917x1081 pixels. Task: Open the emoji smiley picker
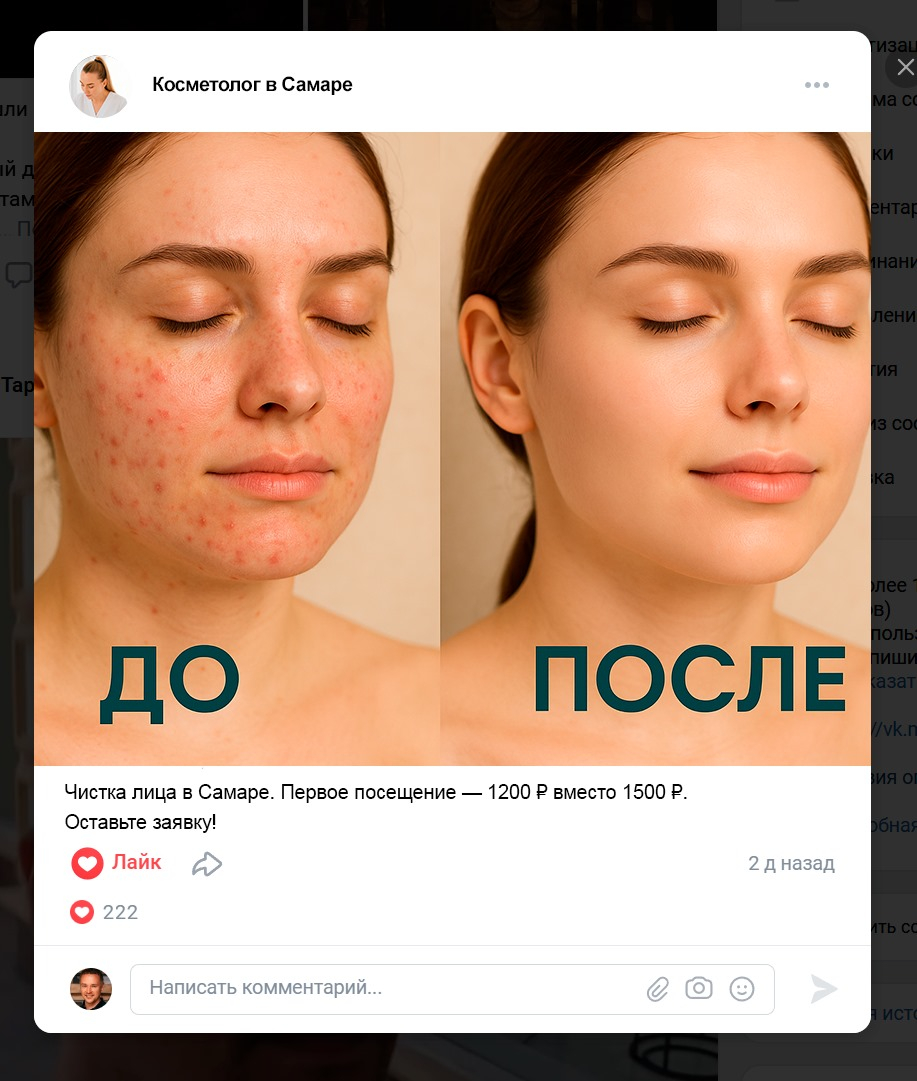pyautogui.click(x=742, y=989)
